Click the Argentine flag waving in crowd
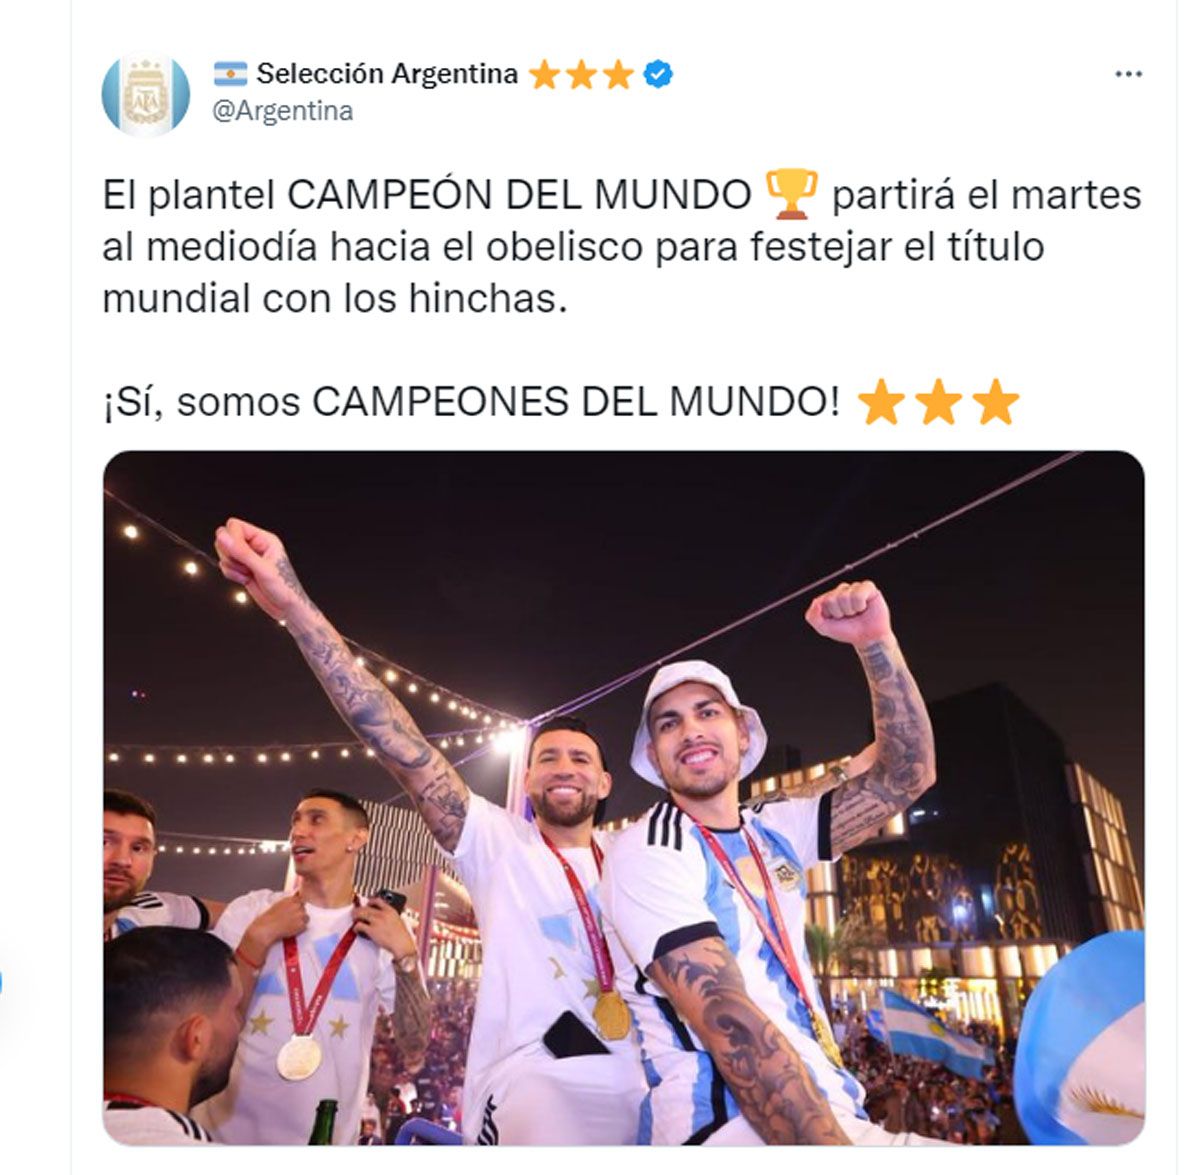Image resolution: width=1200 pixels, height=1175 pixels. [x=930, y=1030]
